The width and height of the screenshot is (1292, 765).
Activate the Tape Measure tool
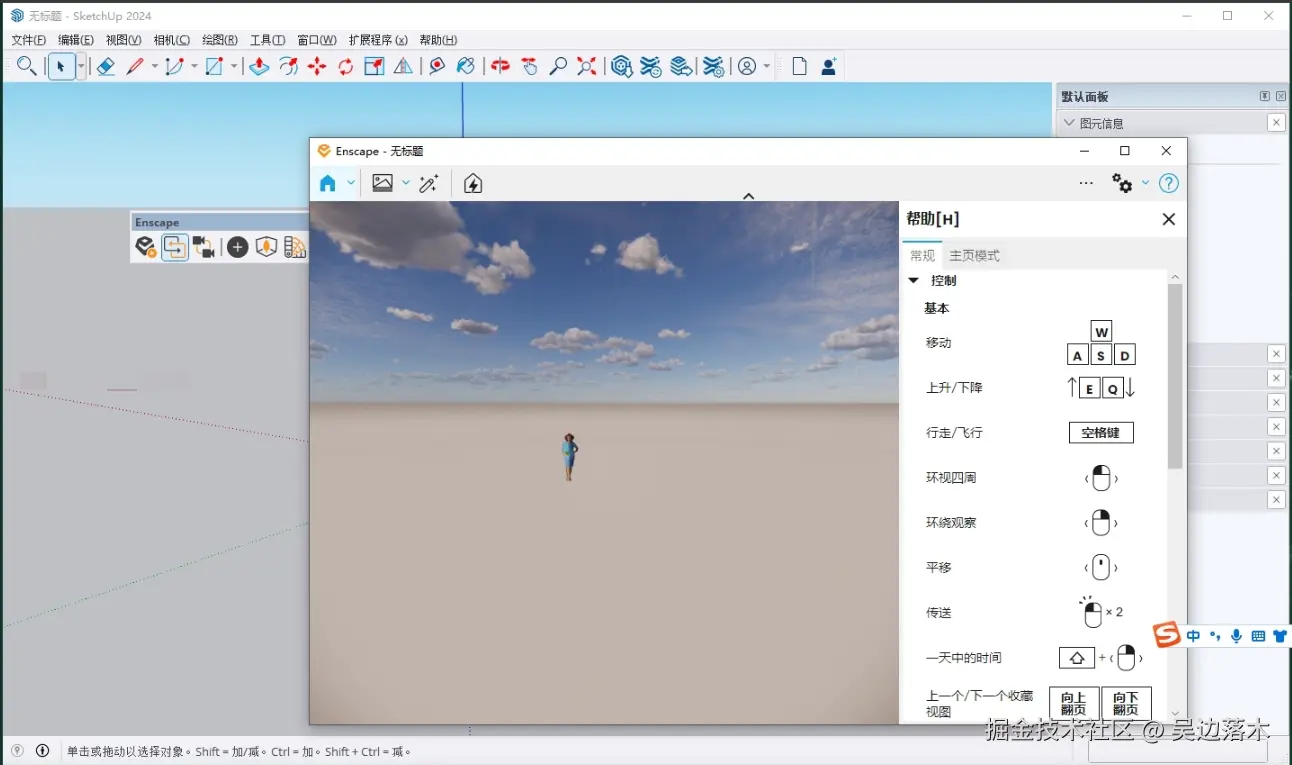[x=437, y=66]
